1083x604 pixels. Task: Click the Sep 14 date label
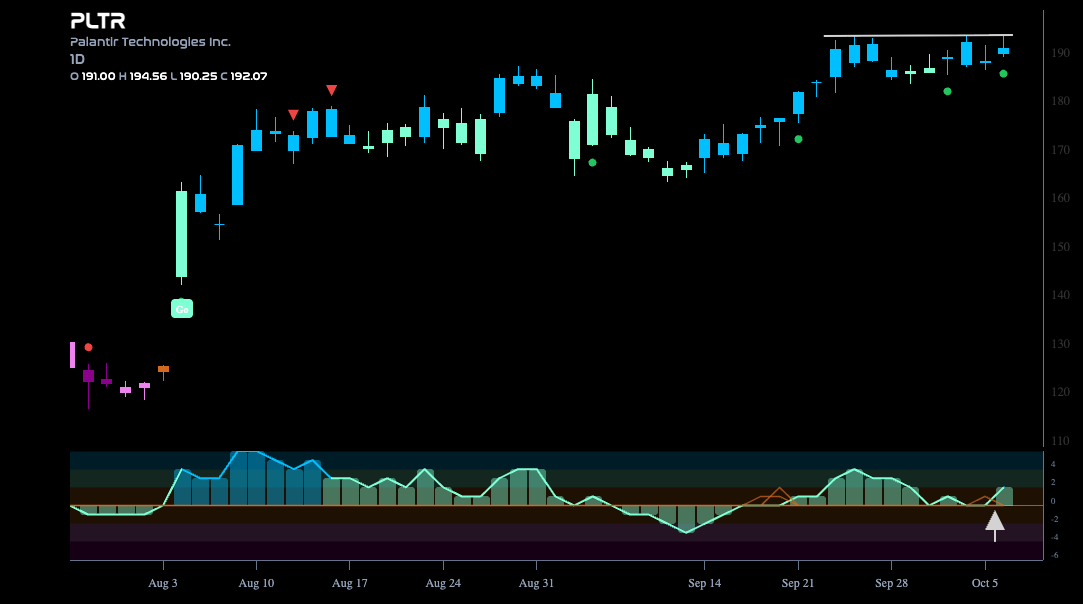pos(705,583)
